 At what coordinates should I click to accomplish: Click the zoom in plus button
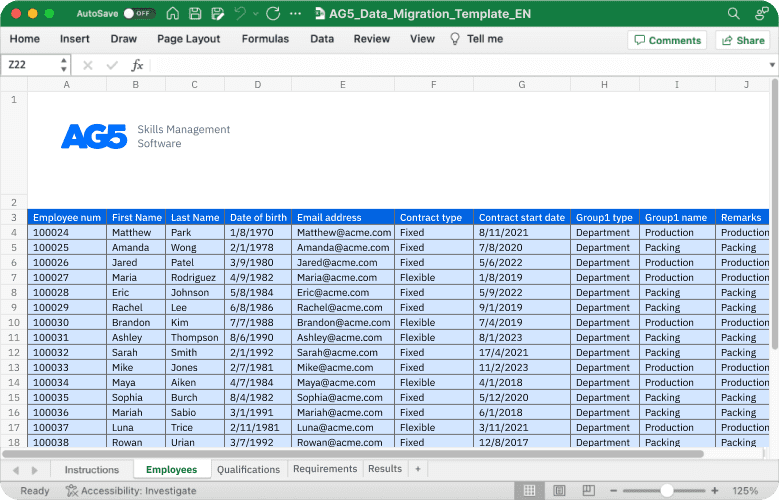point(714,491)
